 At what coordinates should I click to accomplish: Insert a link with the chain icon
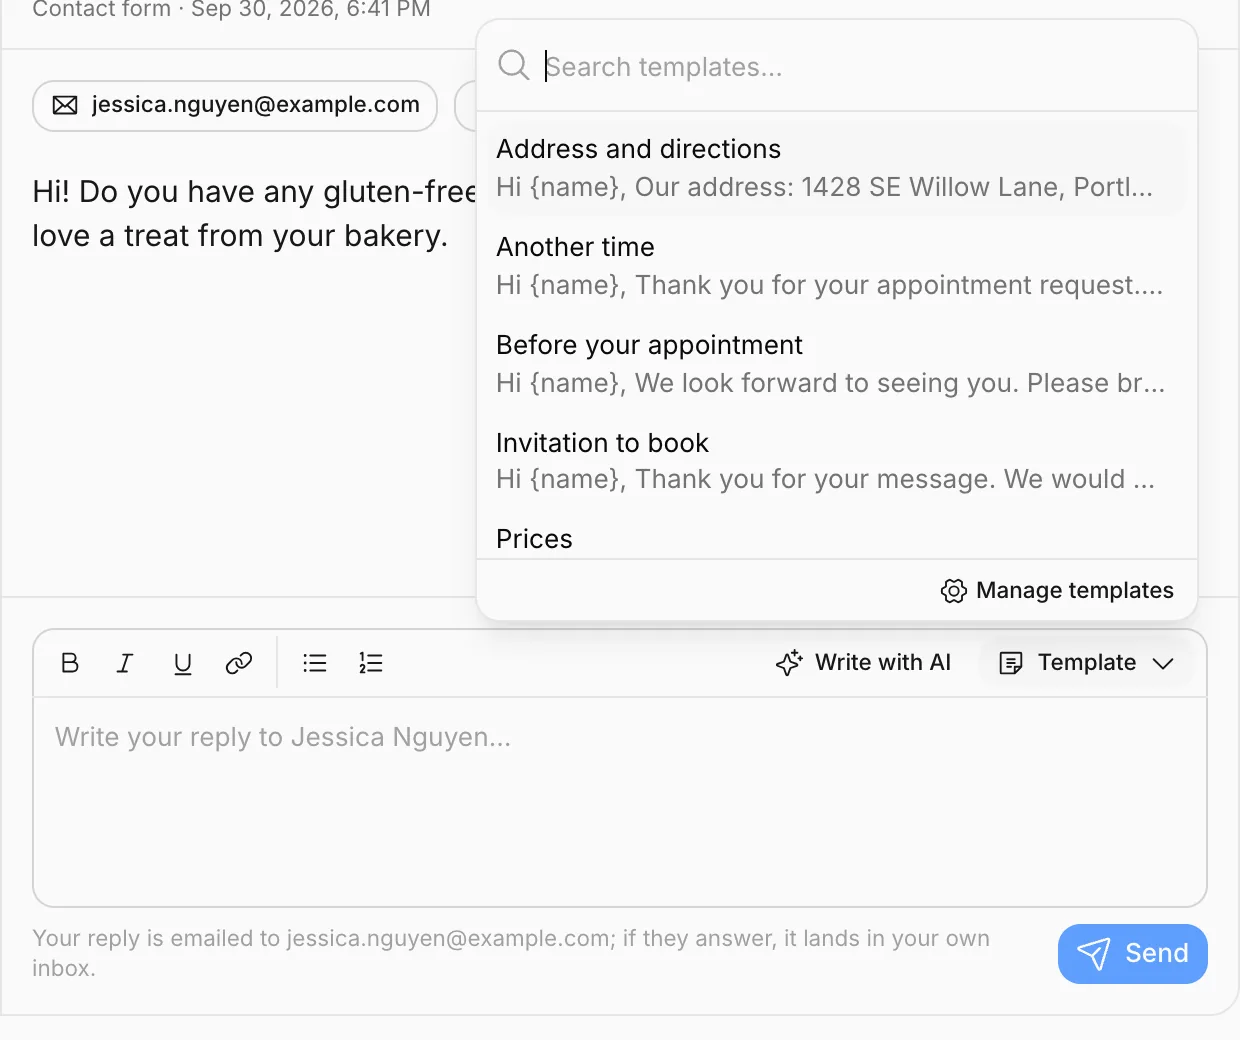tap(238, 663)
